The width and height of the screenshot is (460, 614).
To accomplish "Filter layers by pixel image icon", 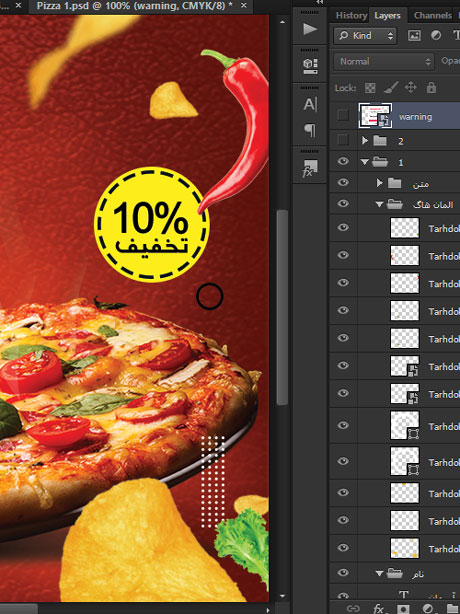I will [414, 36].
